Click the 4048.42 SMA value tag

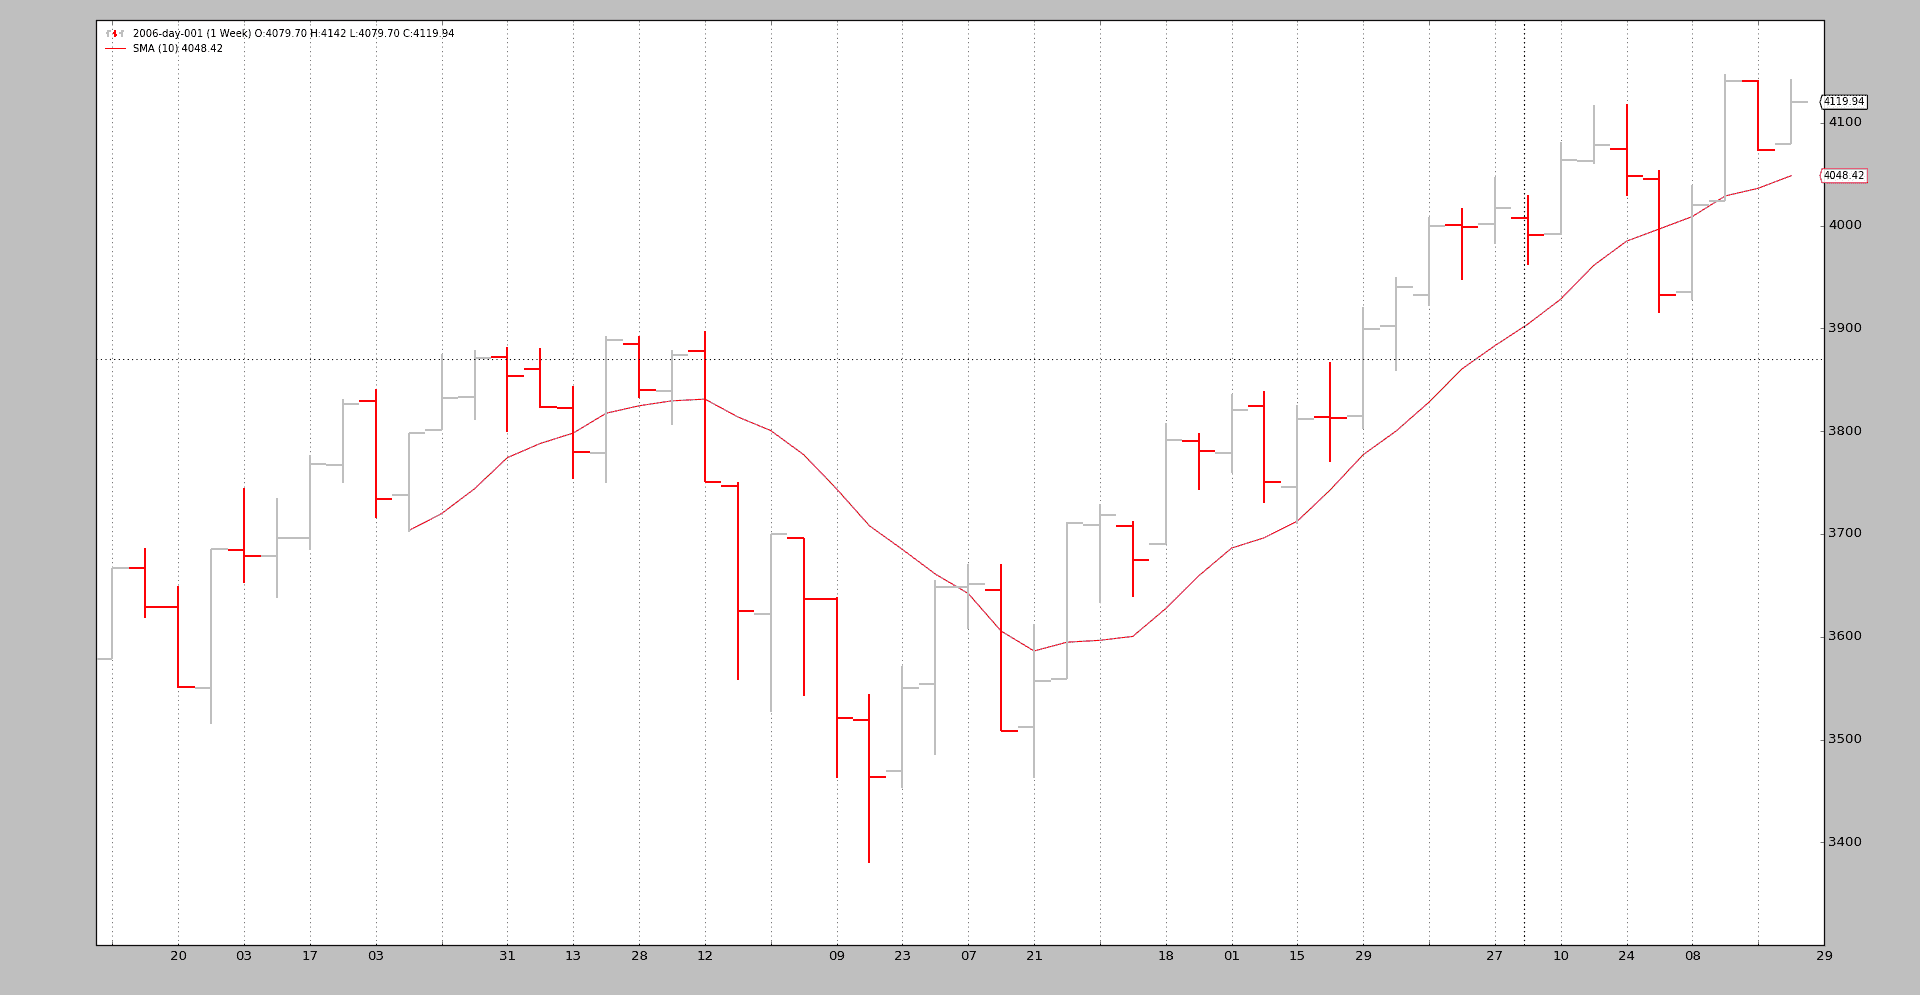(x=1843, y=176)
